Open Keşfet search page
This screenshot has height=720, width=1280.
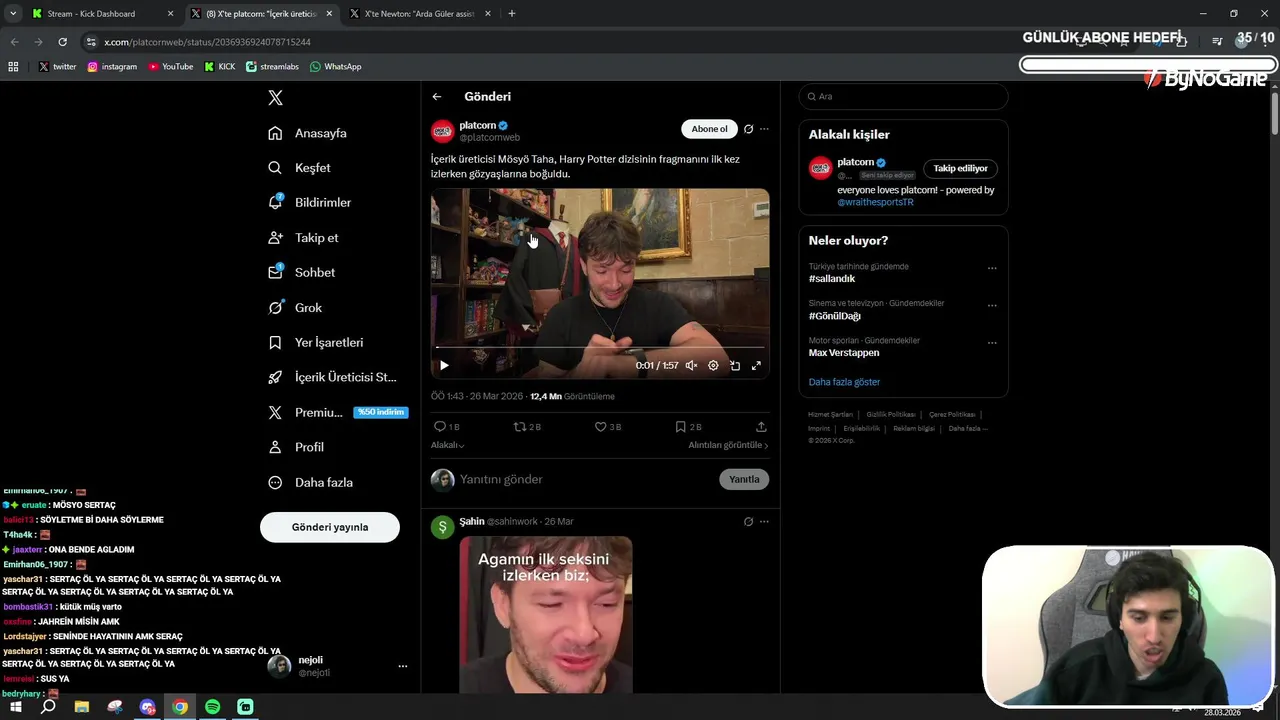300,168
